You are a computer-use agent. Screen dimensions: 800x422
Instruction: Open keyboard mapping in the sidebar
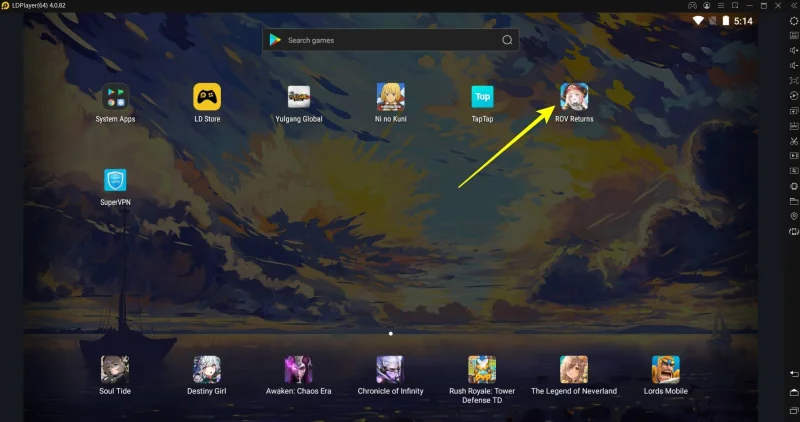(x=794, y=36)
